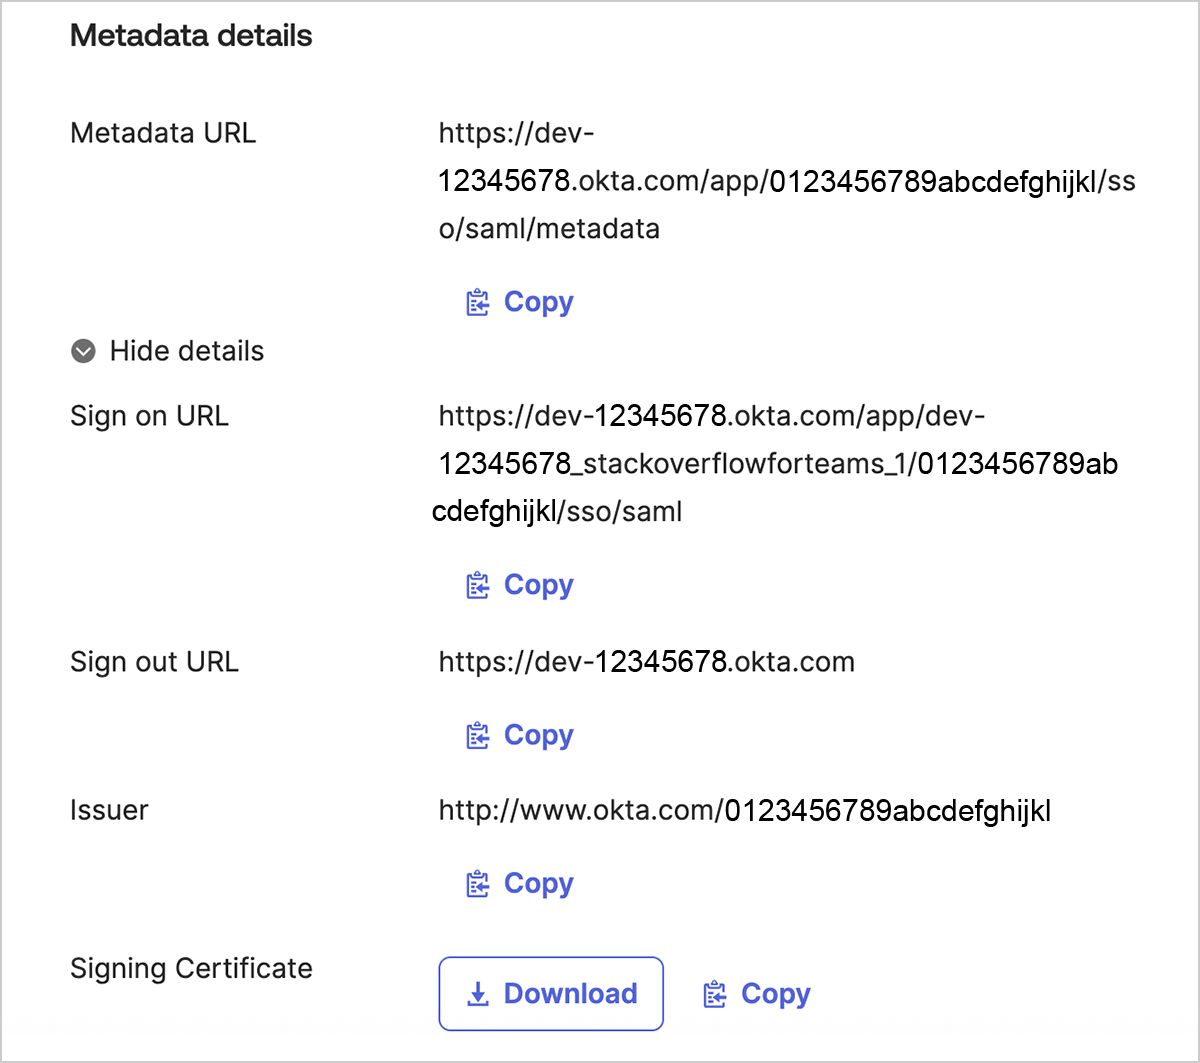The image size is (1200, 1063).
Task: Copy the Metadata URL via Copy link text
Action: click(538, 302)
